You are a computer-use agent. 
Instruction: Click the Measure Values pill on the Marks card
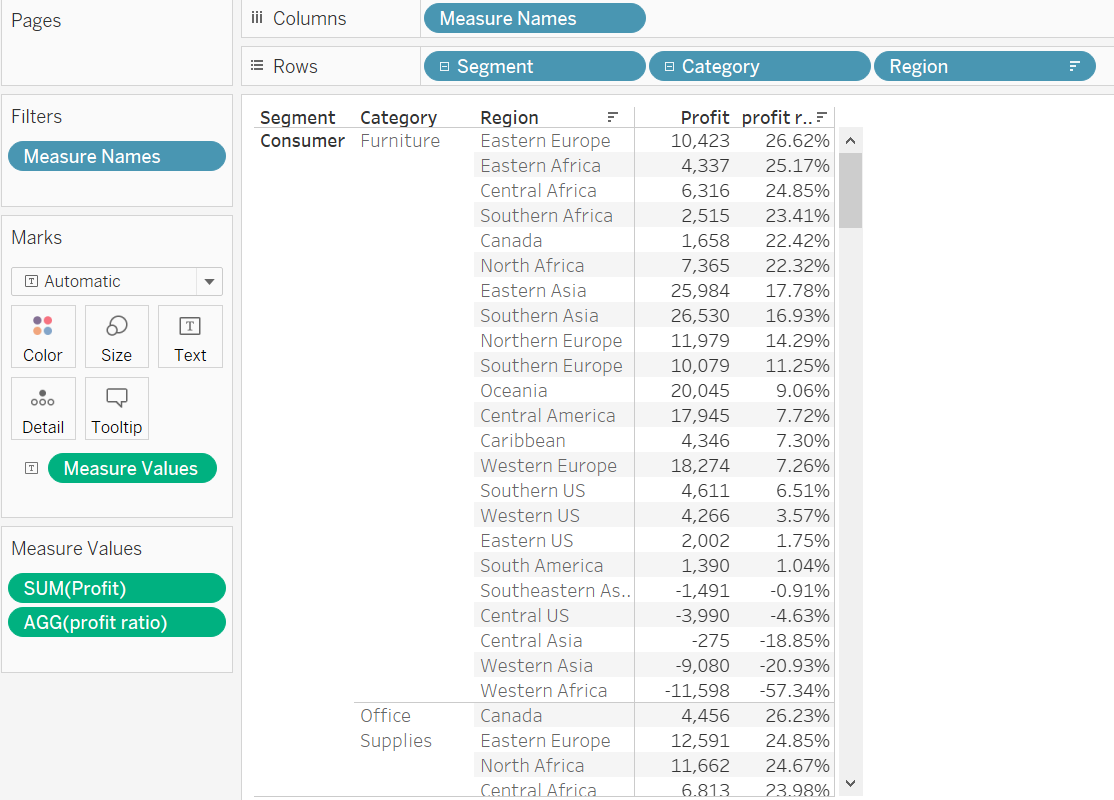132,468
